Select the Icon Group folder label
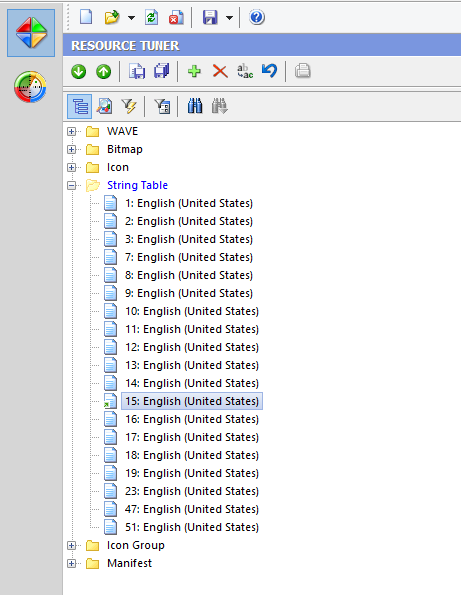 pyautogui.click(x=136, y=545)
